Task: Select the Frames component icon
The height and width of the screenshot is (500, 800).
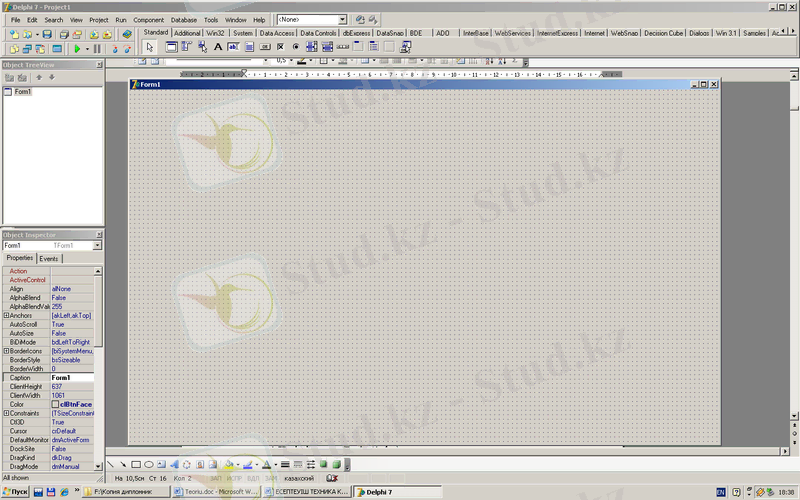Action: [x=171, y=47]
